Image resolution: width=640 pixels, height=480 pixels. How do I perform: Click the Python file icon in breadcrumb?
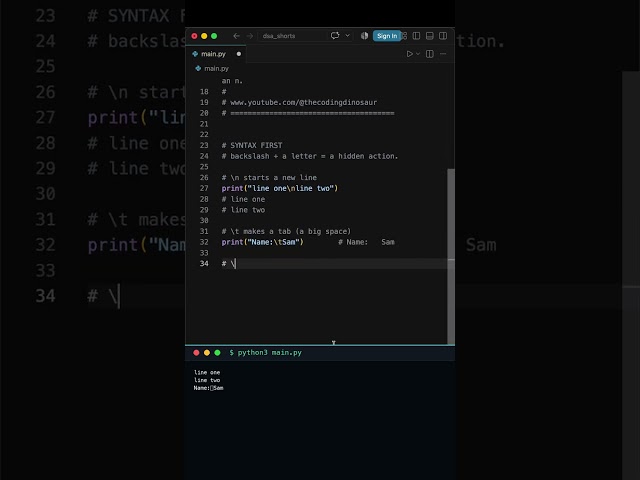coord(198,69)
